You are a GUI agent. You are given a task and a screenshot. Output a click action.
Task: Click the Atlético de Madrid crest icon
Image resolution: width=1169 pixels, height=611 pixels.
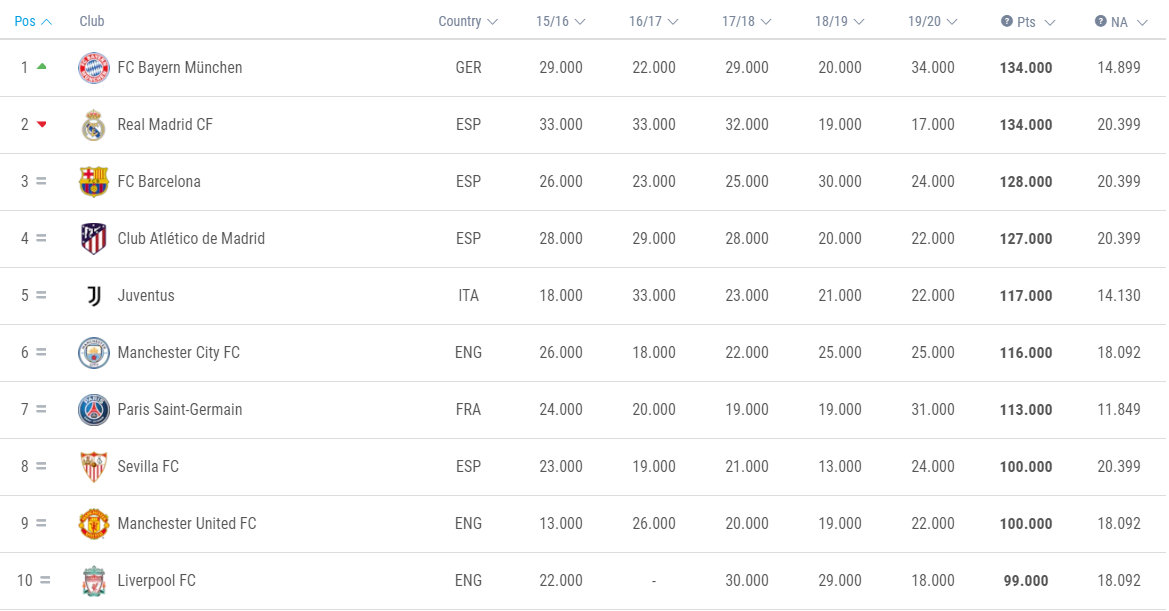click(94, 238)
